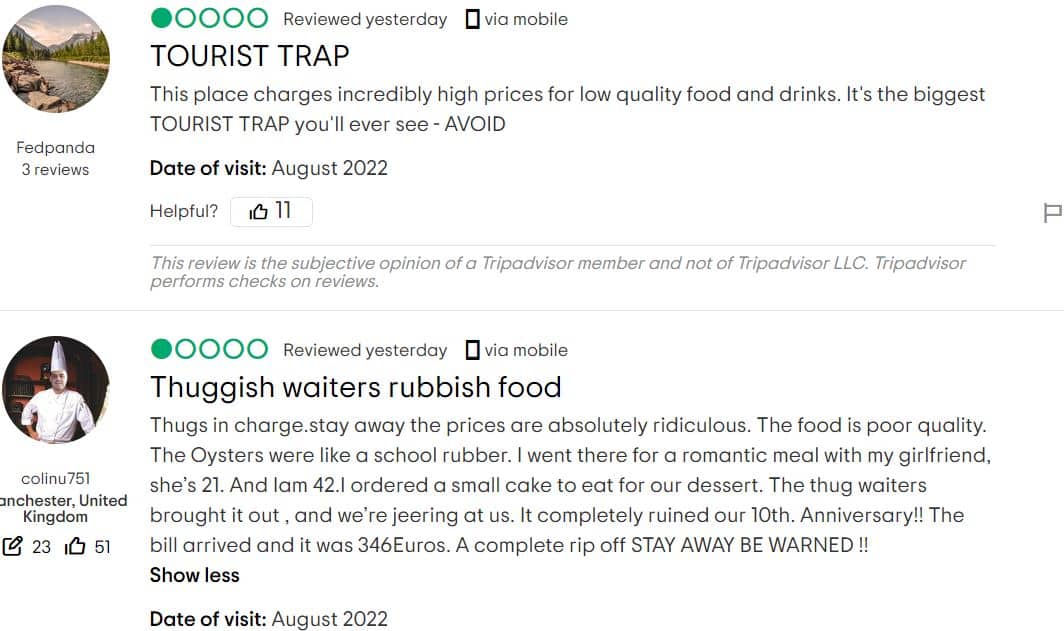Click Reviewed yesterday on colinu751's review
1064x631 pixels.
(x=365, y=350)
